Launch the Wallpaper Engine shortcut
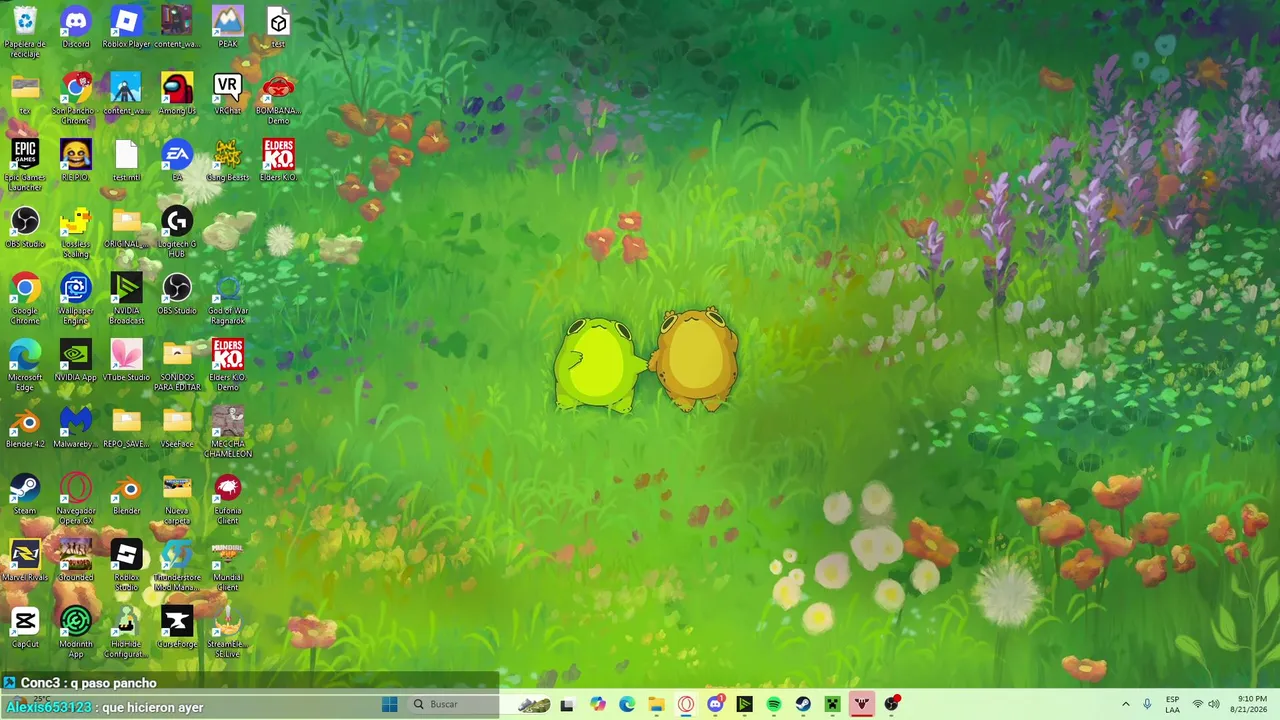1280x720 pixels. pyautogui.click(x=76, y=299)
